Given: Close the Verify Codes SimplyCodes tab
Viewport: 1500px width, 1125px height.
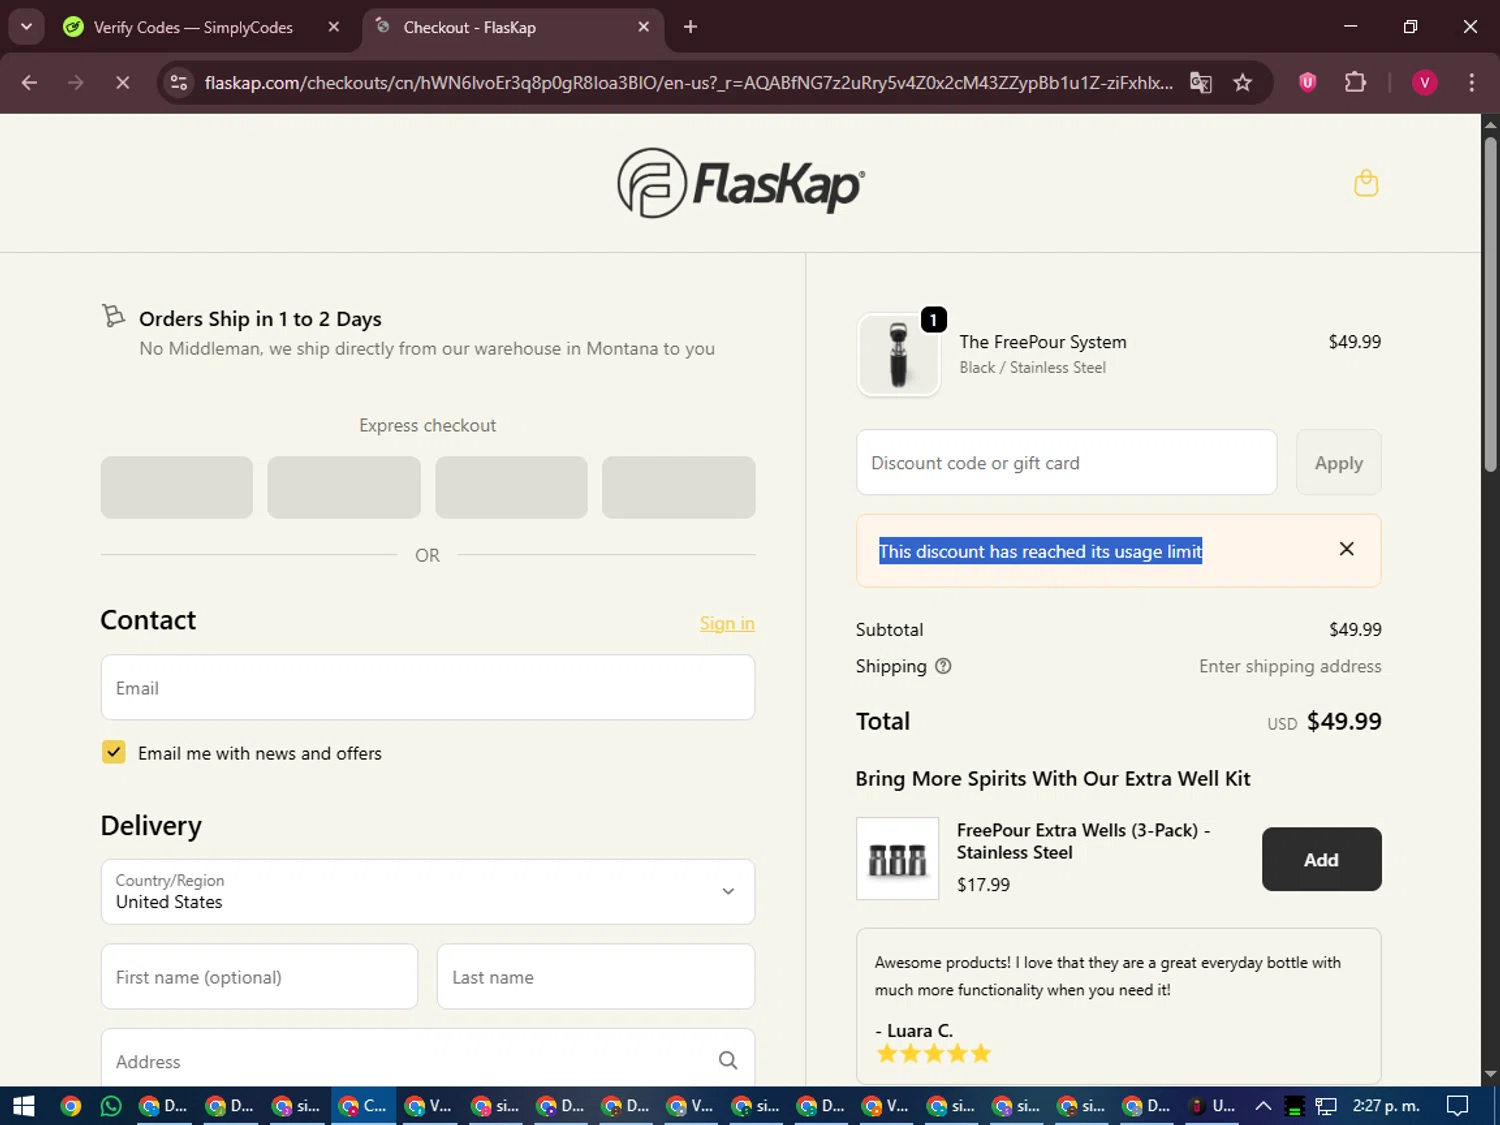Looking at the screenshot, I should pyautogui.click(x=334, y=27).
